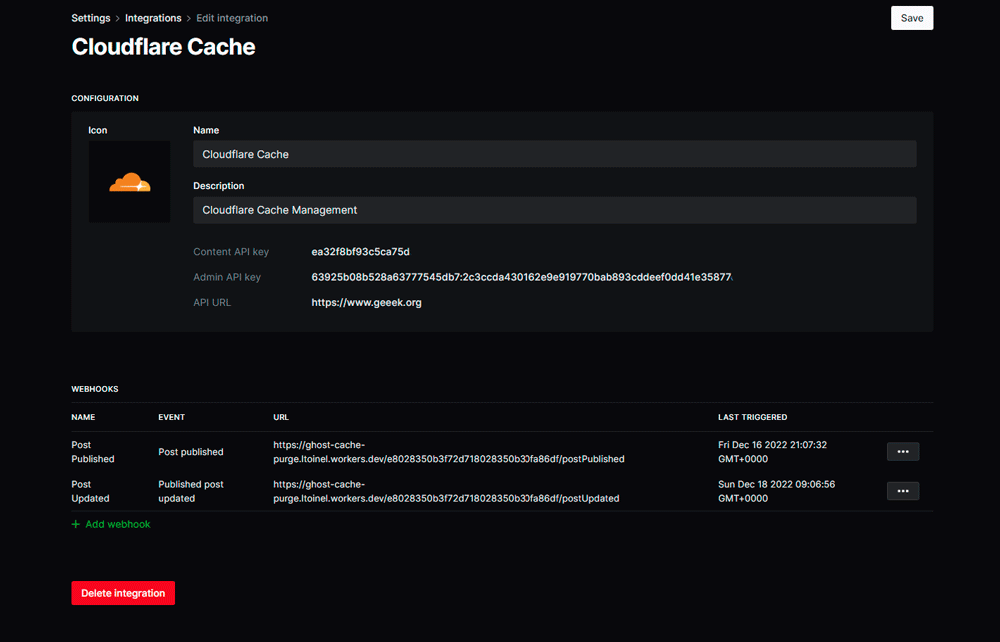Go to Settings breadcrumb
The image size is (1000, 642).
tap(91, 18)
